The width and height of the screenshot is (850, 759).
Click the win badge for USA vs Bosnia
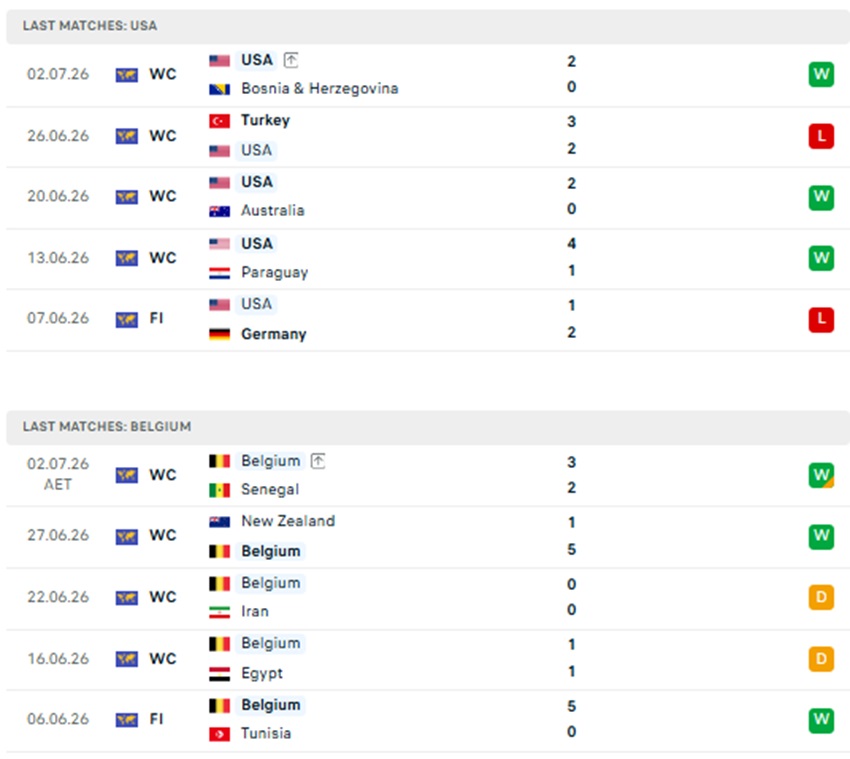(x=821, y=74)
